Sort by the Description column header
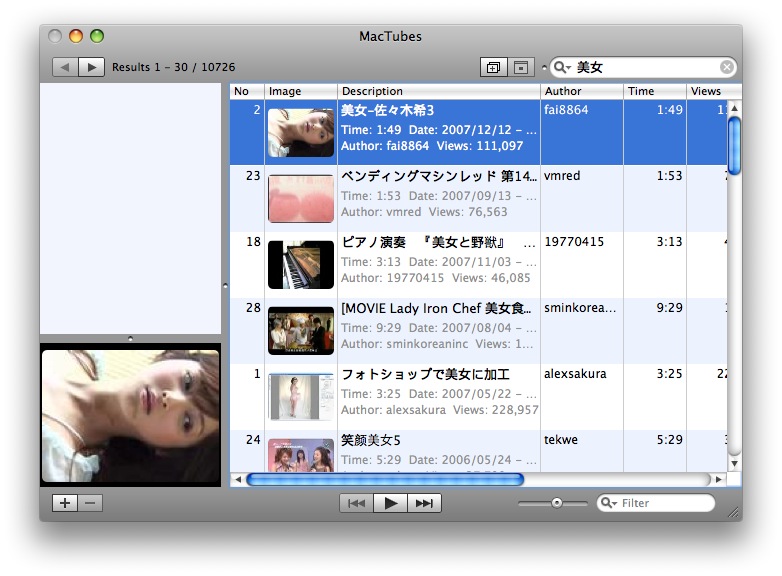The height and width of the screenshot is (576, 782). (x=438, y=91)
